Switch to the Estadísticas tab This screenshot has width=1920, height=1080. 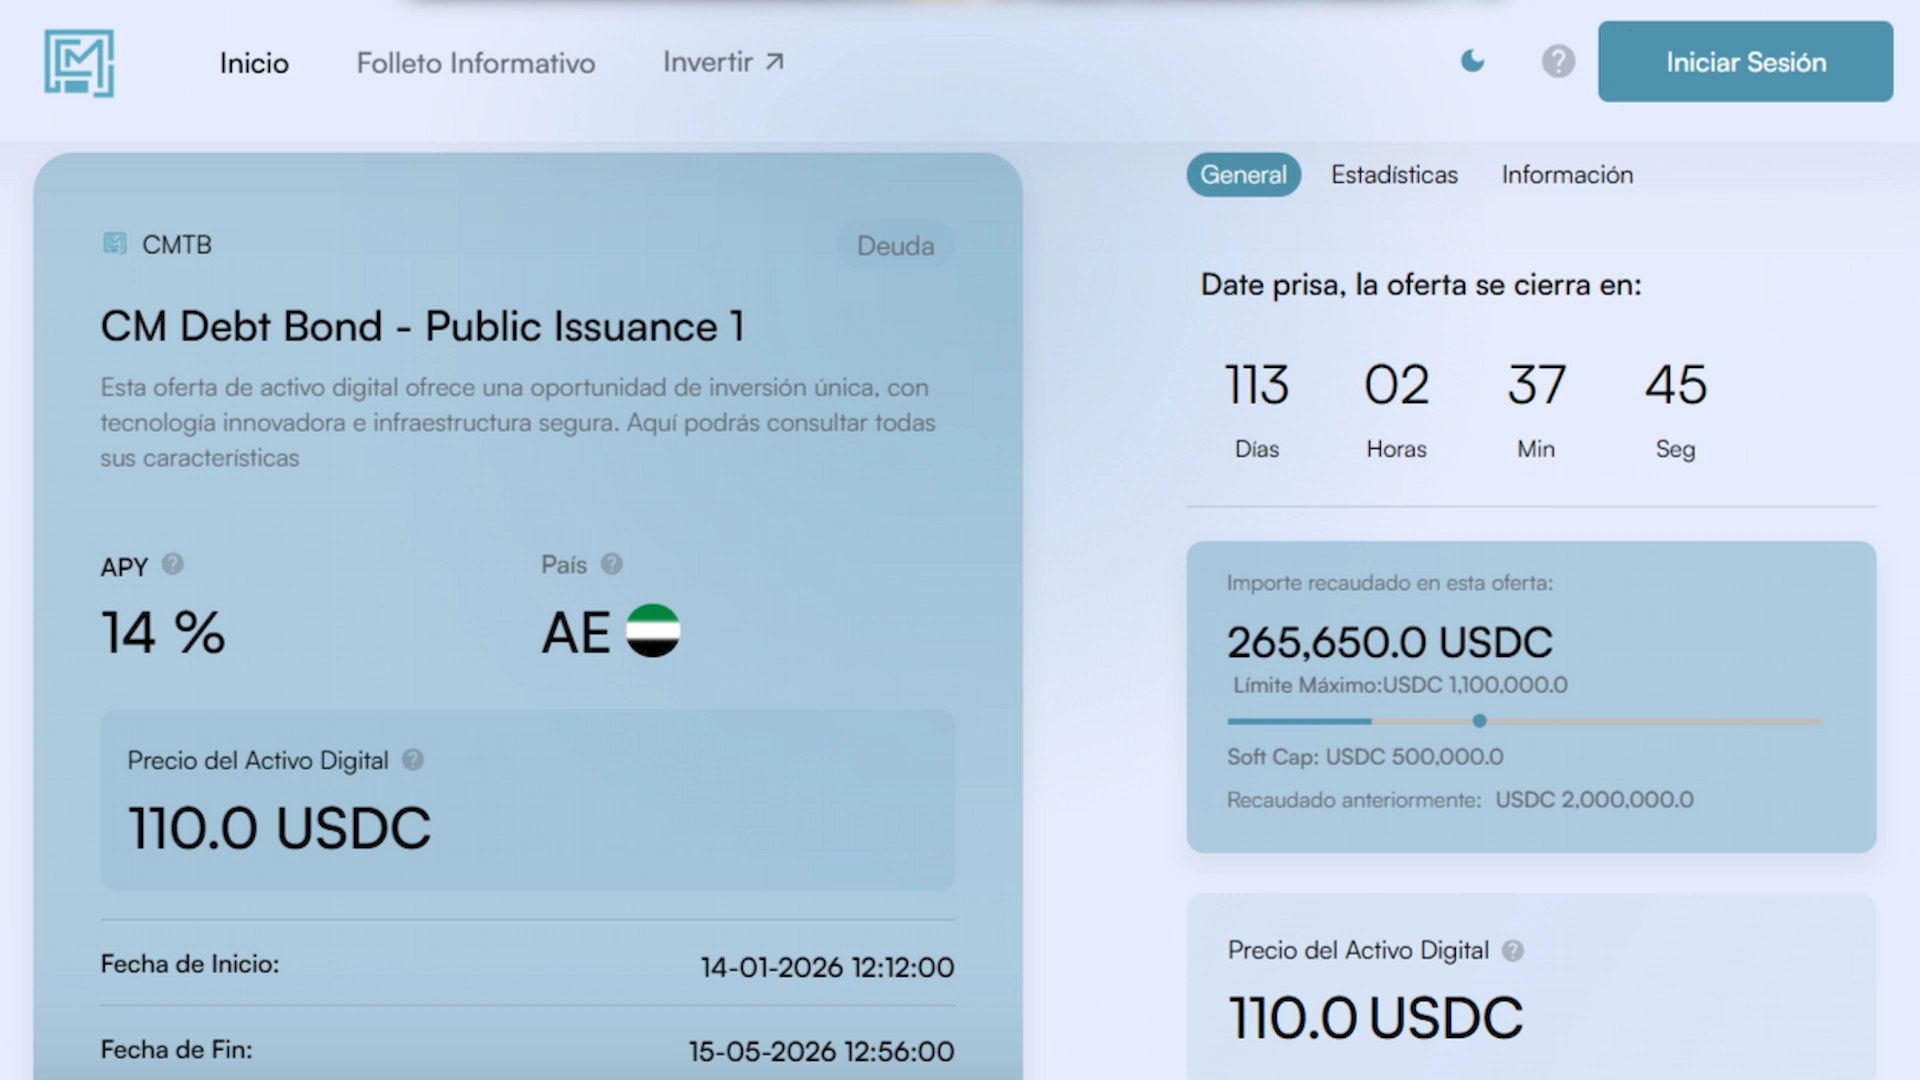(x=1393, y=174)
